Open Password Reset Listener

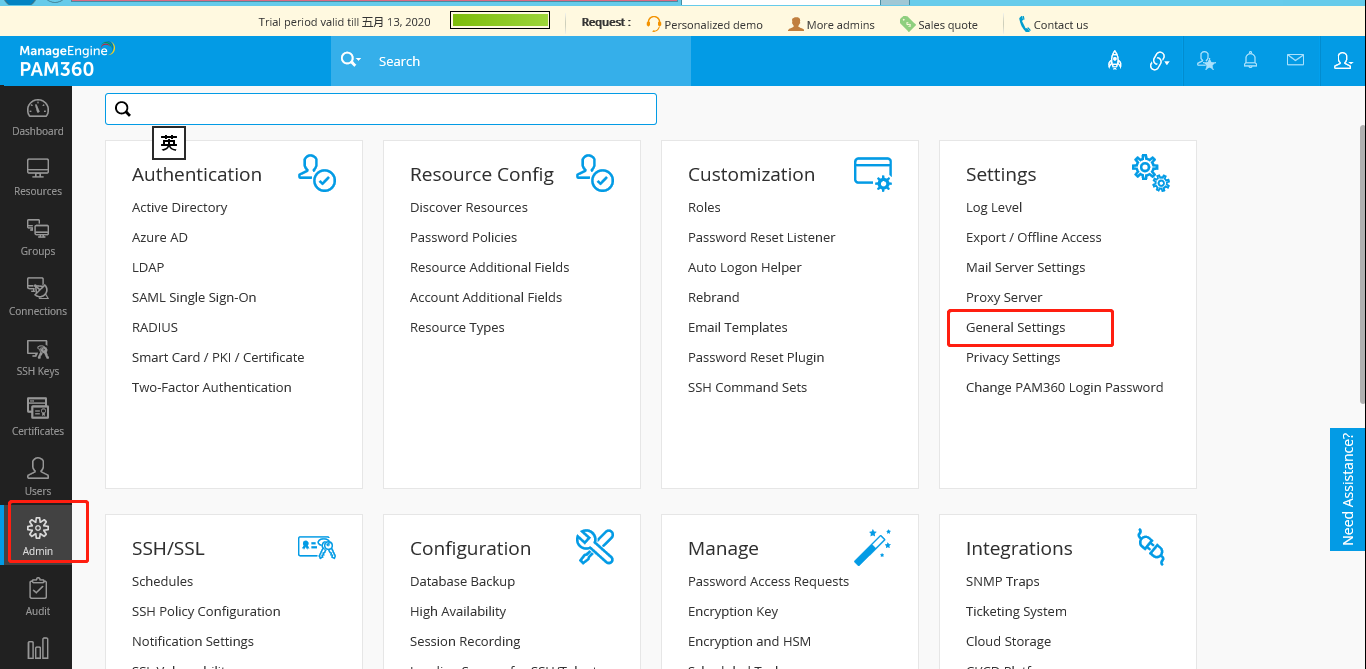[762, 238]
